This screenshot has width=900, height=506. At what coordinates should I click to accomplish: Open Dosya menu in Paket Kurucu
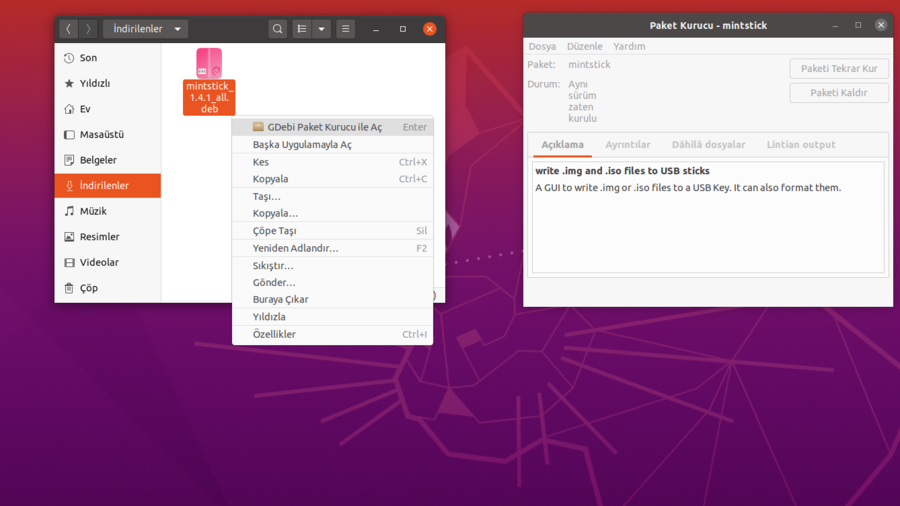pos(542,46)
